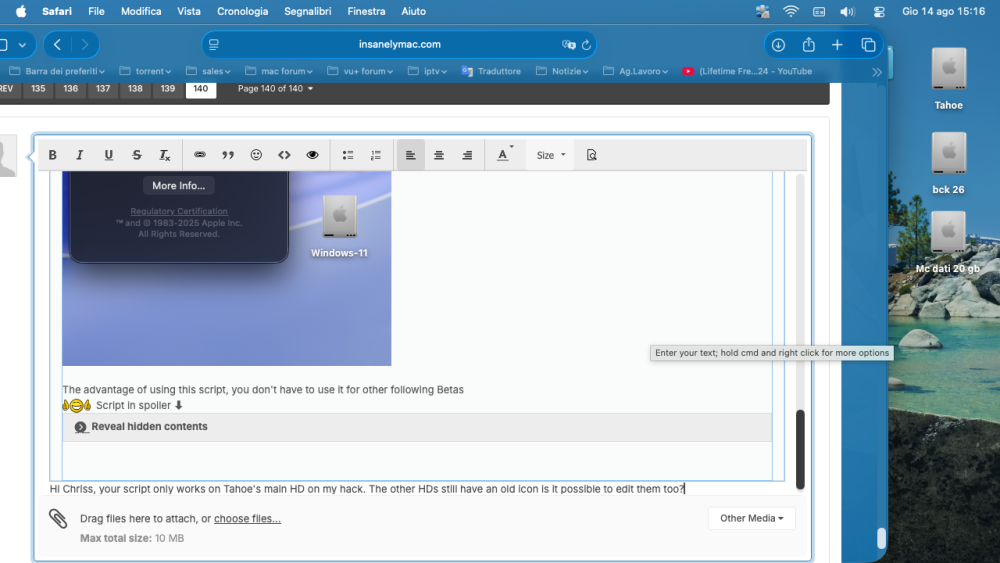Image resolution: width=1000 pixels, height=563 pixels.
Task: Show more bookmarks with double chevron
Action: coord(877,72)
